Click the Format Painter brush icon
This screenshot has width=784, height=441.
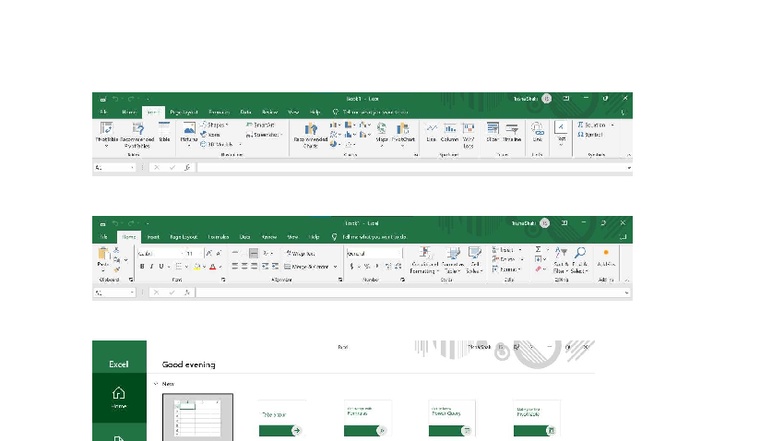click(116, 270)
